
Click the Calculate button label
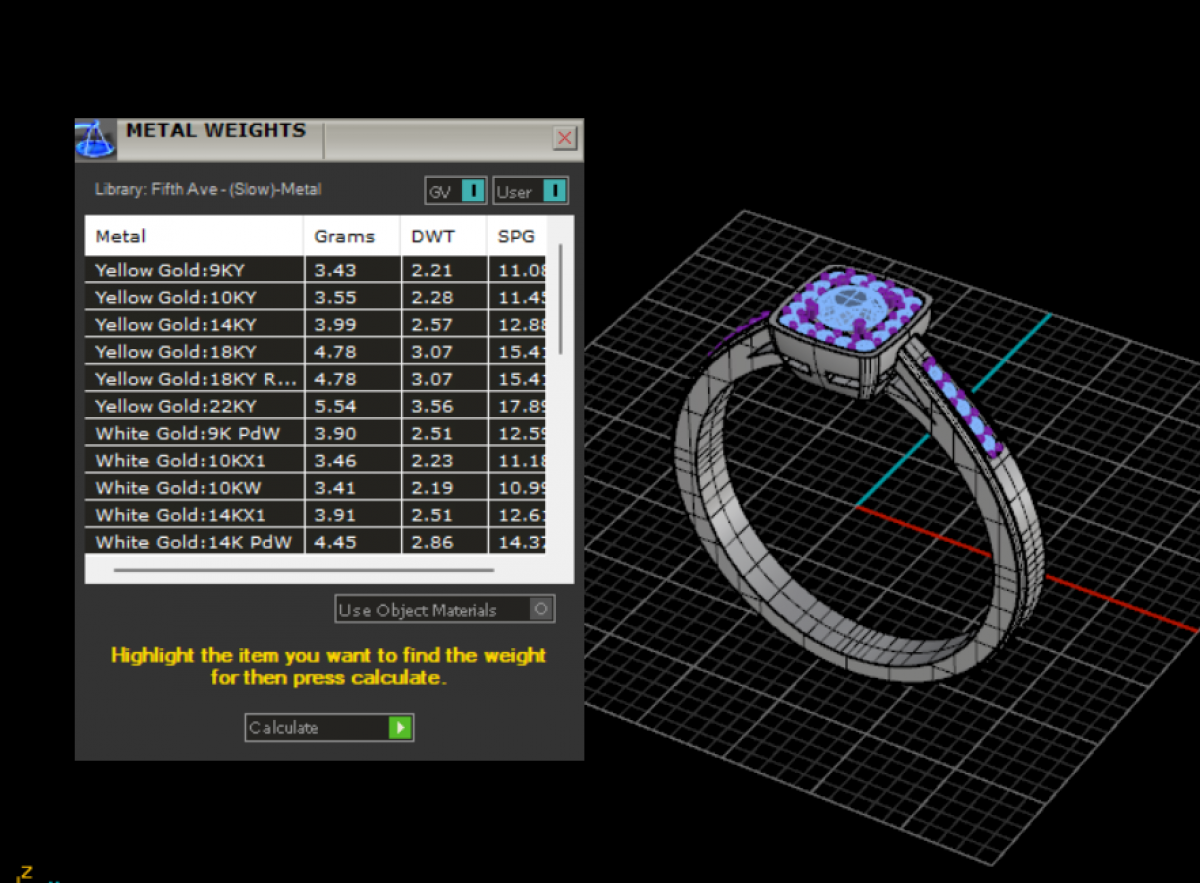tap(284, 728)
